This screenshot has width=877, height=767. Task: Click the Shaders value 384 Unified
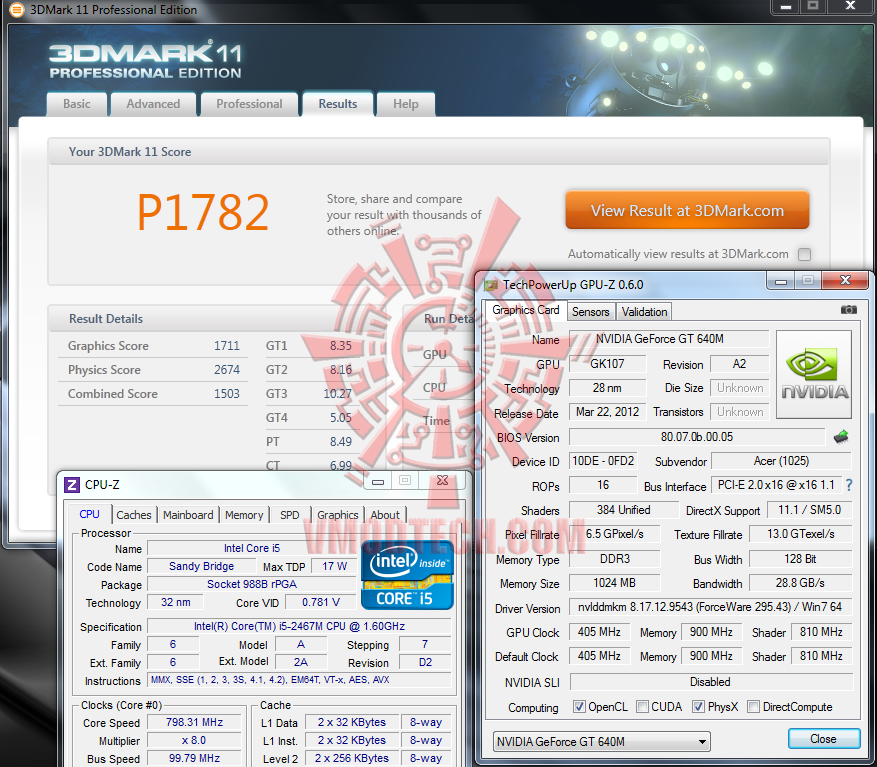pos(624,510)
